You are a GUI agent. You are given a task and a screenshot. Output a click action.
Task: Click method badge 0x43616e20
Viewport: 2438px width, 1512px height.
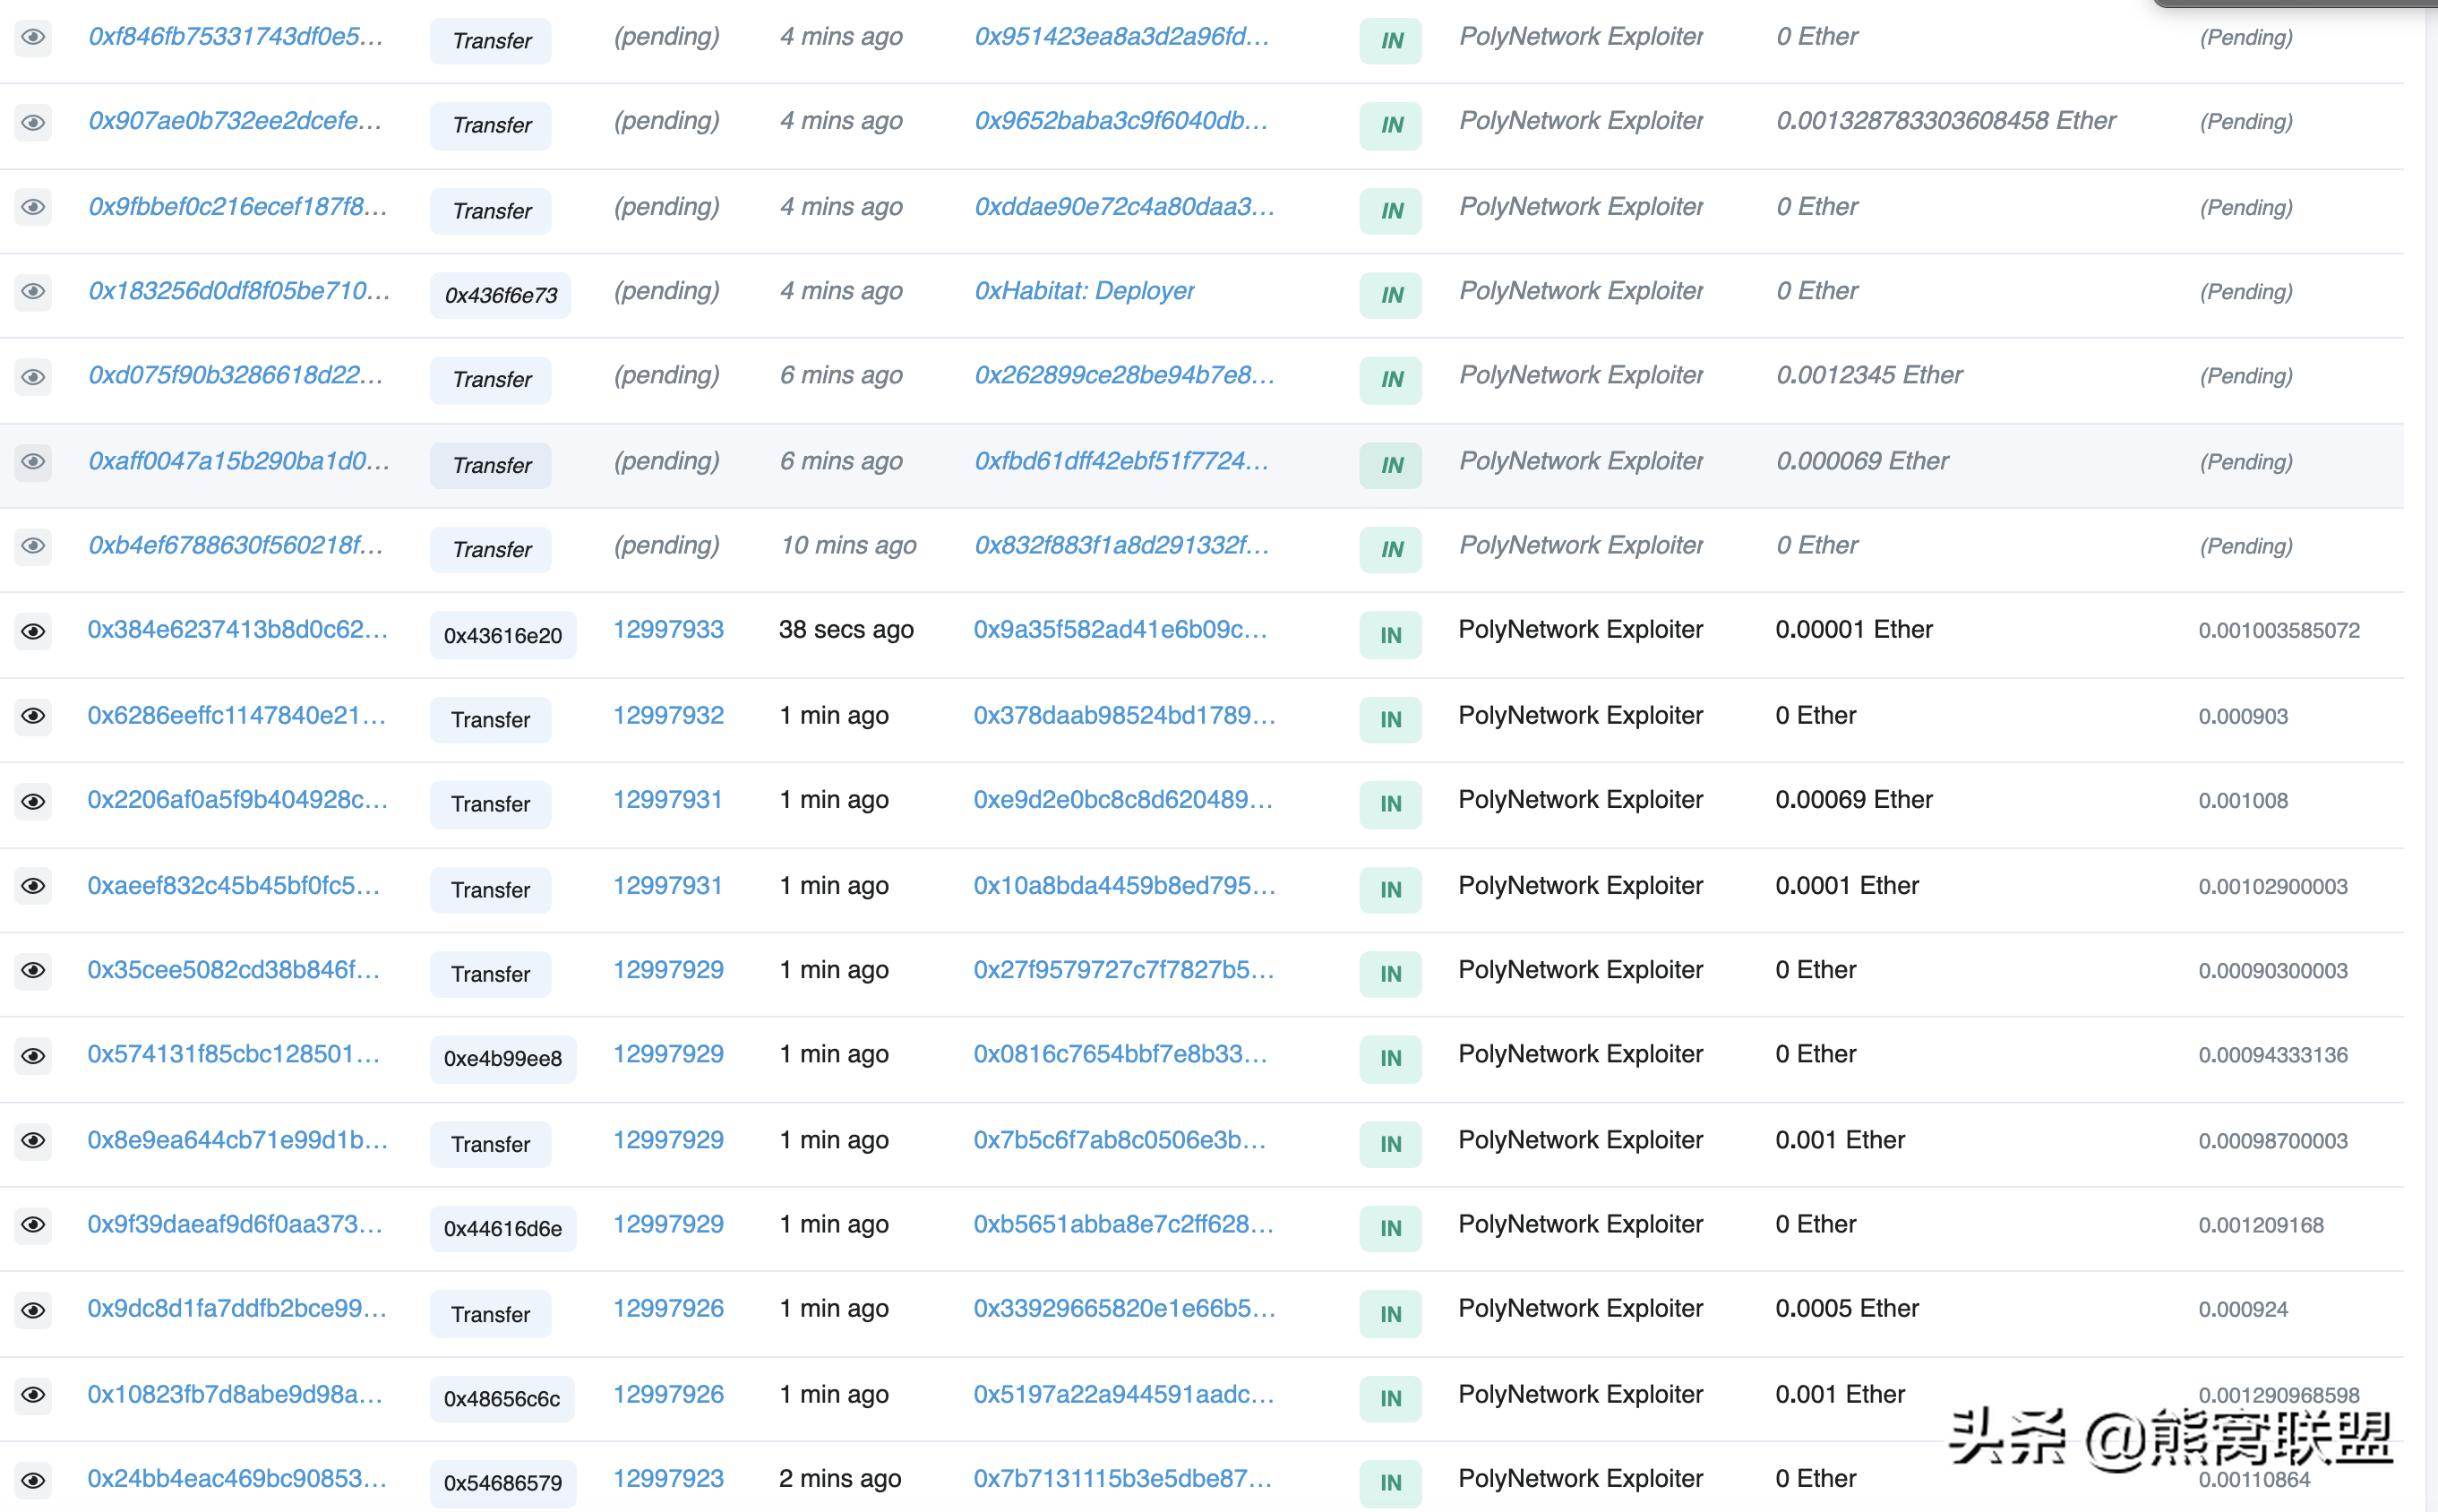(503, 635)
